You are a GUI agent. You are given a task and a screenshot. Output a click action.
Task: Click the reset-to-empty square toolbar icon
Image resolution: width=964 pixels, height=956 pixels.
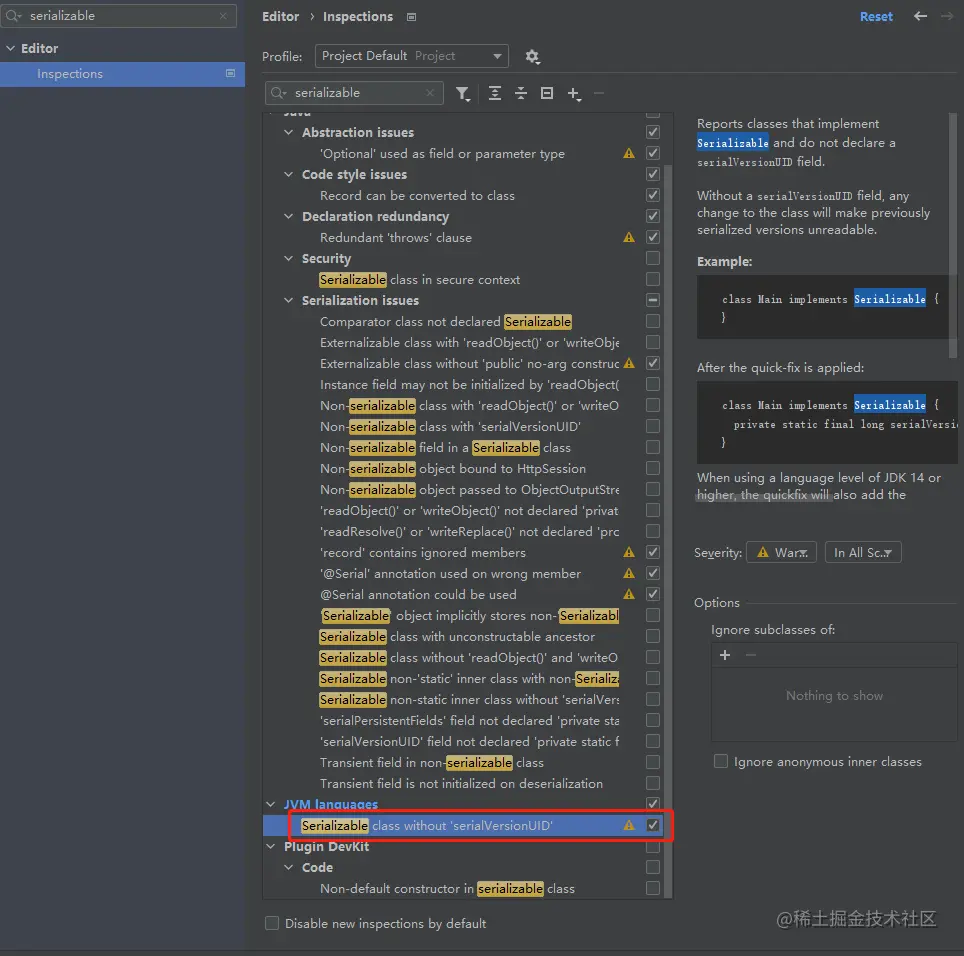click(x=547, y=93)
